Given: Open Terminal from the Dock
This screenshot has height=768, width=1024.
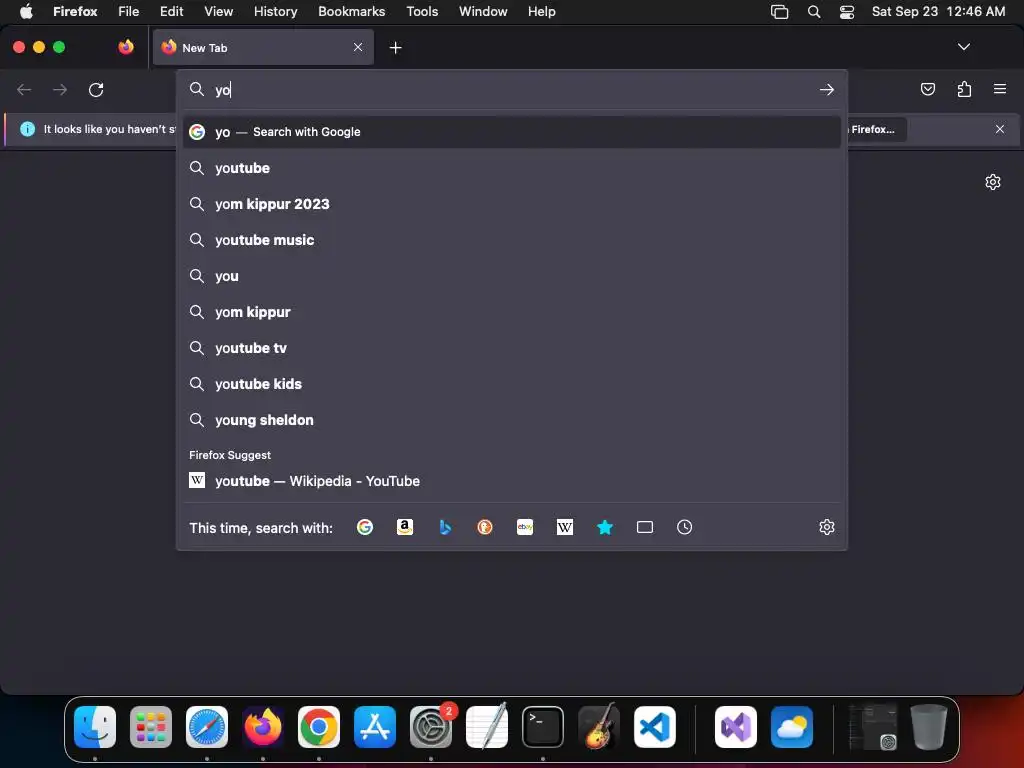Looking at the screenshot, I should 543,727.
